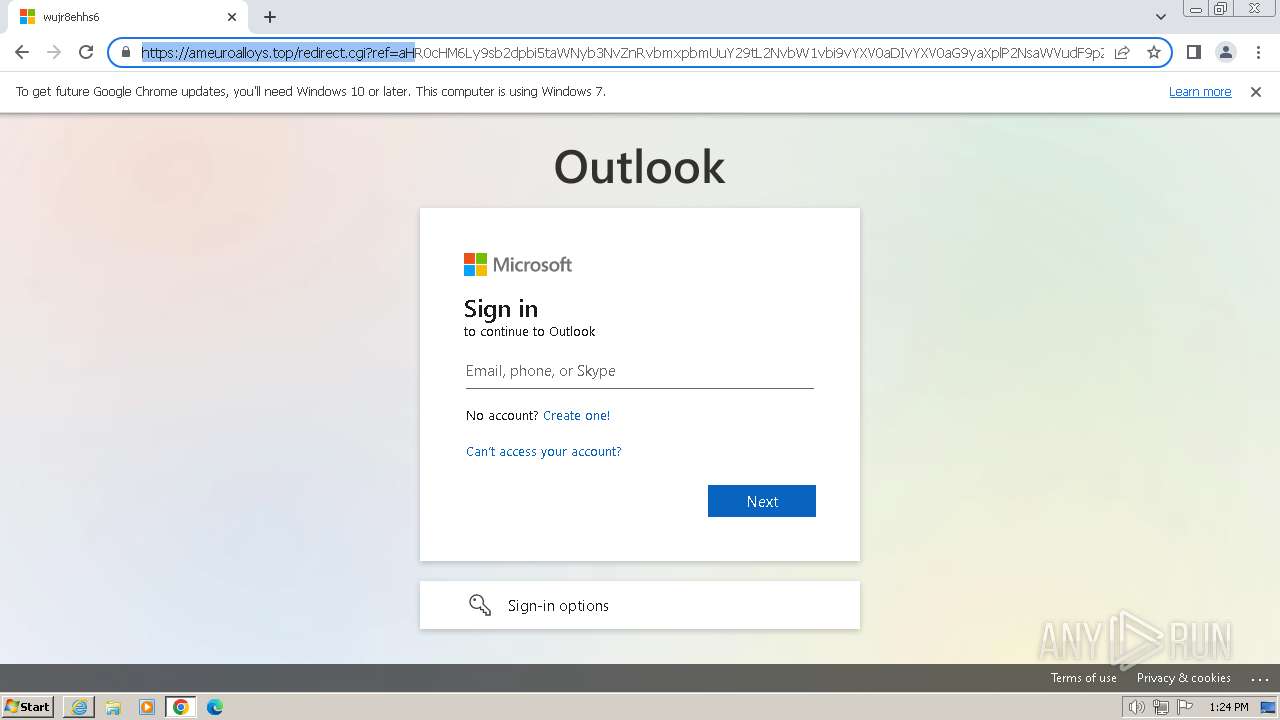Focus the Email, phone, or Skype field

(640, 371)
